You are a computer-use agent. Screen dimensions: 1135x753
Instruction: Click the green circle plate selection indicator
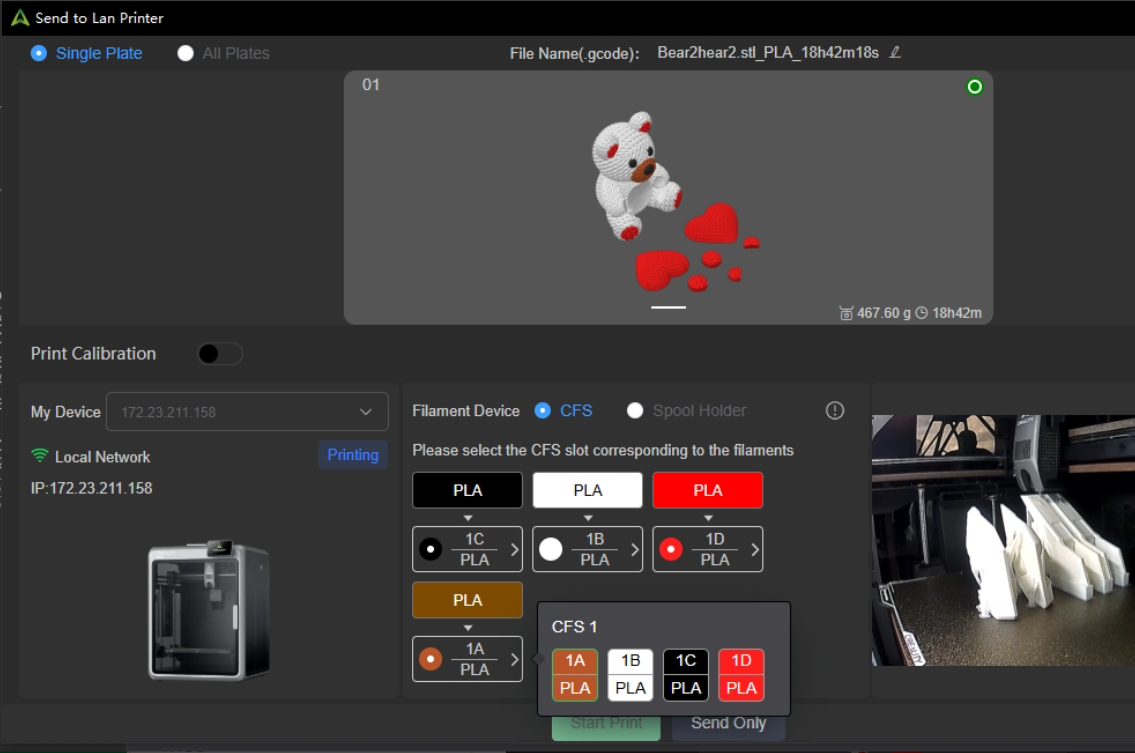[974, 87]
